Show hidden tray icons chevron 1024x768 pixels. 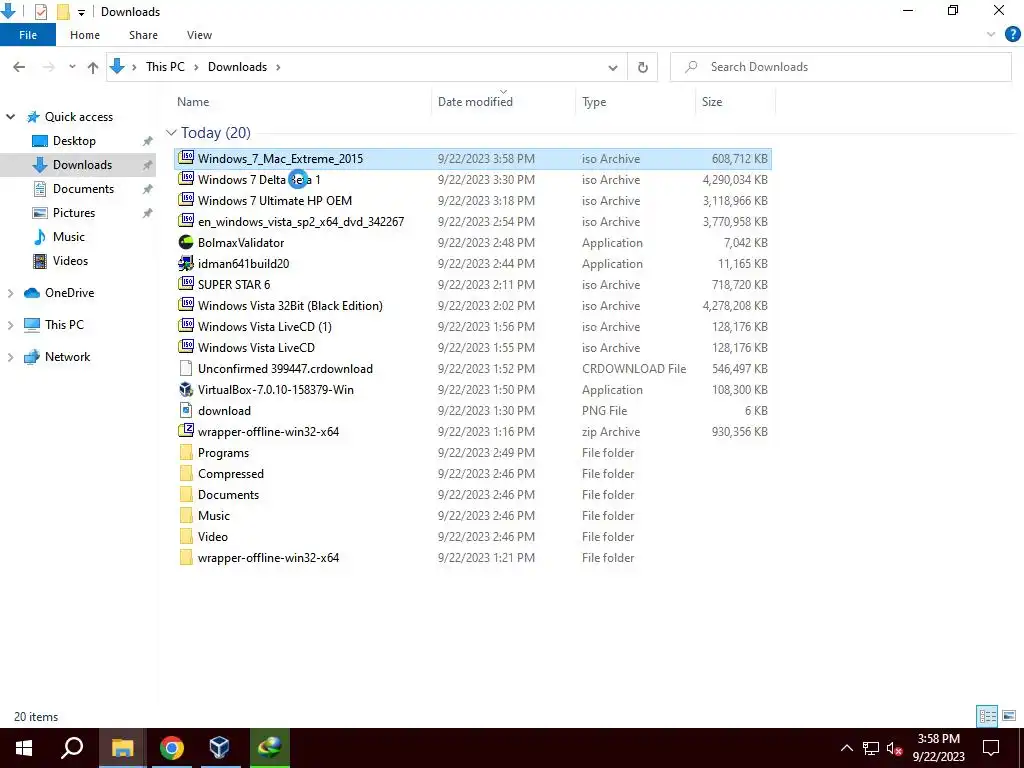pyautogui.click(x=846, y=748)
